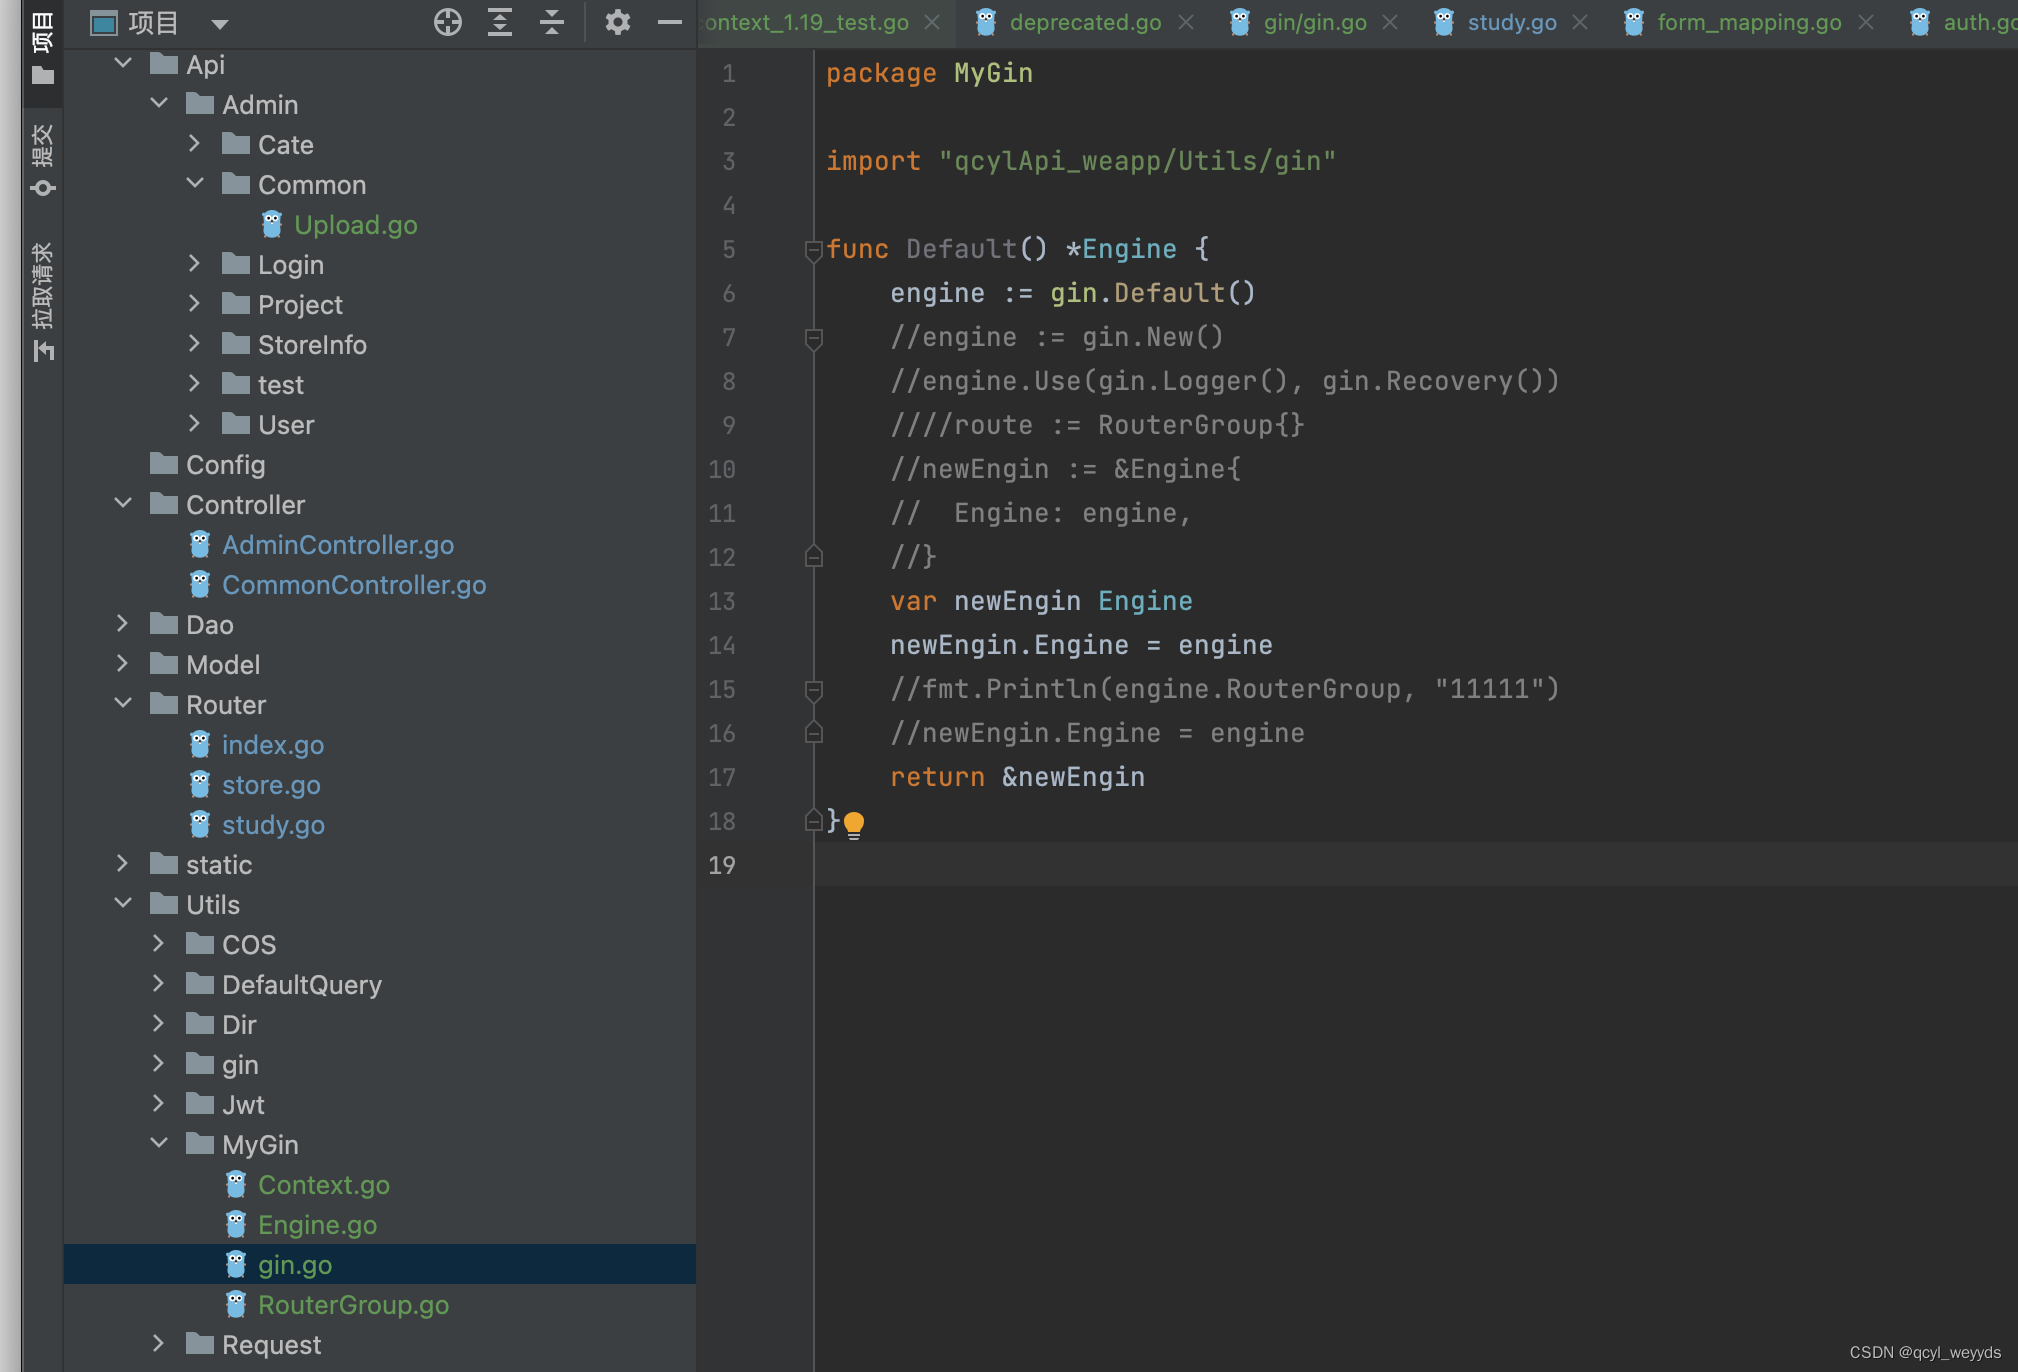Expand the Dao folder

tap(122, 624)
